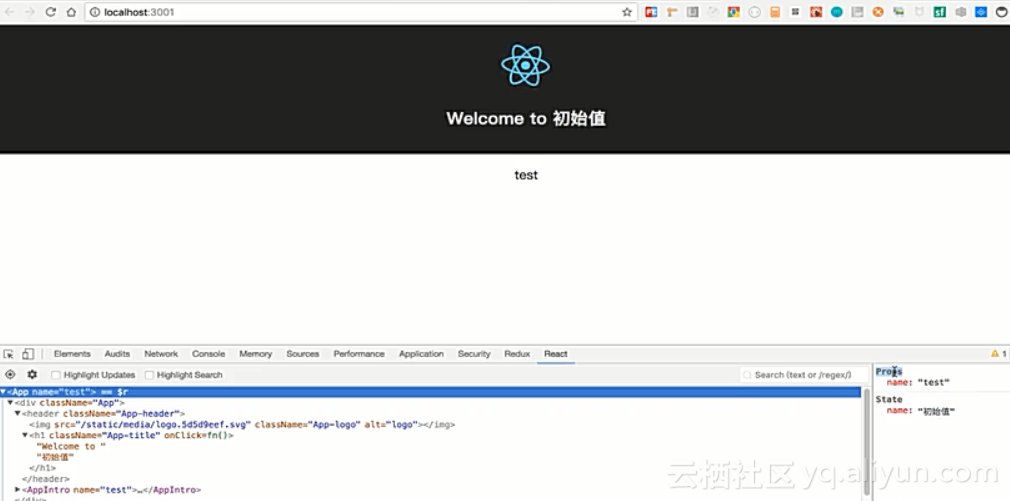Select React component target inspector icon
This screenshot has height=501, width=1010.
pyautogui.click(x=10, y=375)
